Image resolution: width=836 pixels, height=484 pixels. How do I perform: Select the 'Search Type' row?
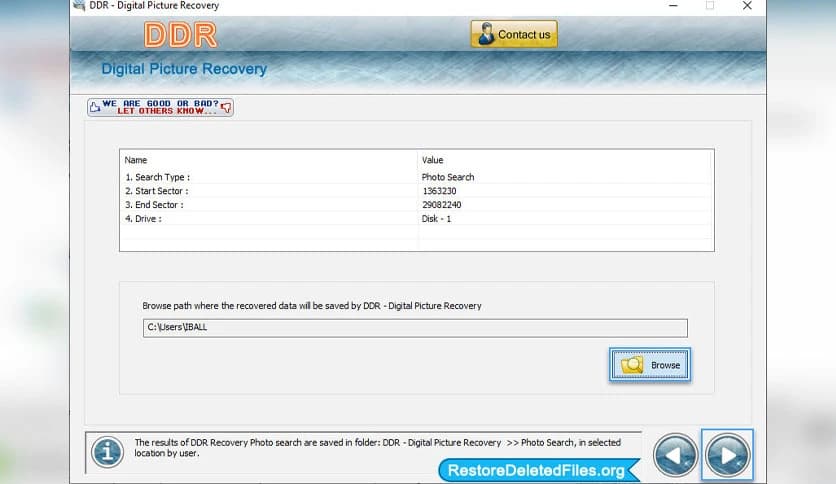[x=416, y=177]
